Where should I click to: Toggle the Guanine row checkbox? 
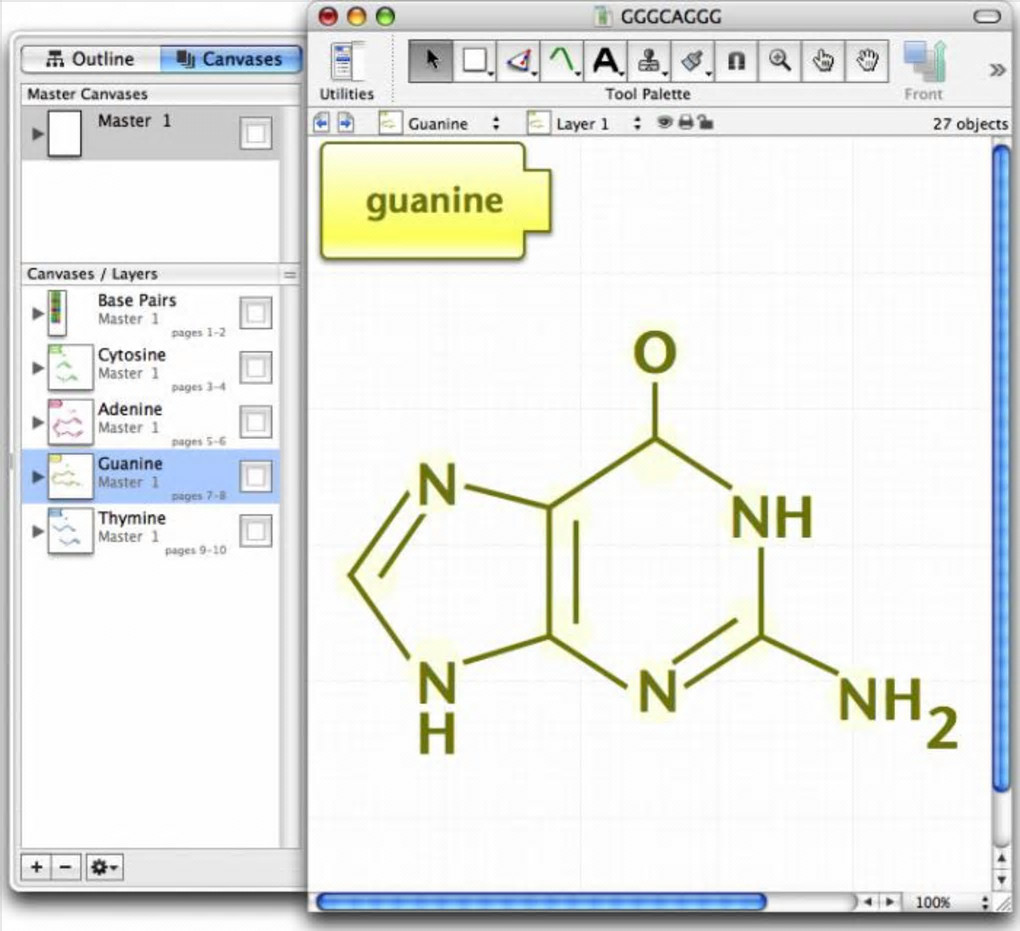click(256, 477)
